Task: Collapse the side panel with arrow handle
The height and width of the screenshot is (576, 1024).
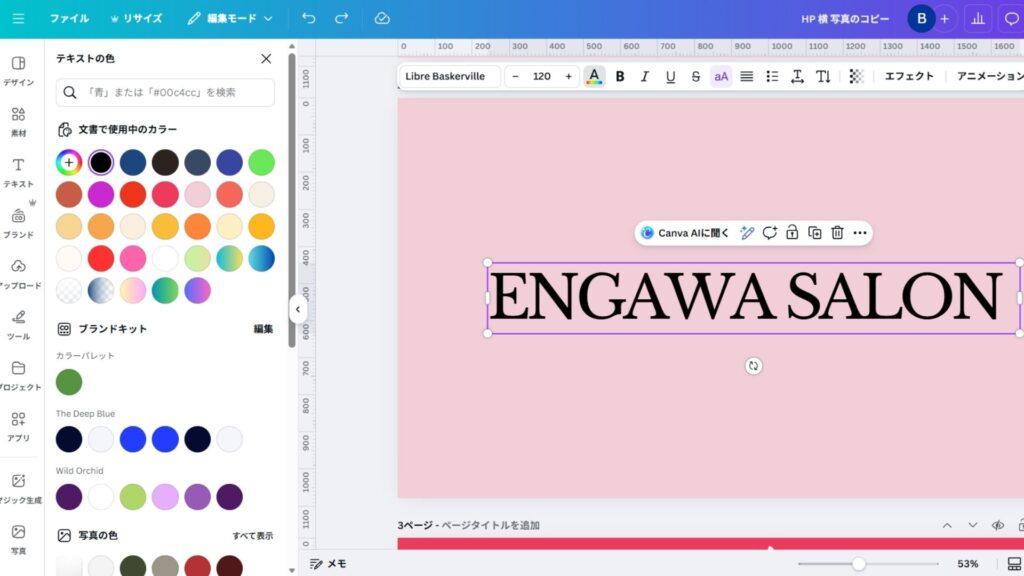Action: coord(297,310)
